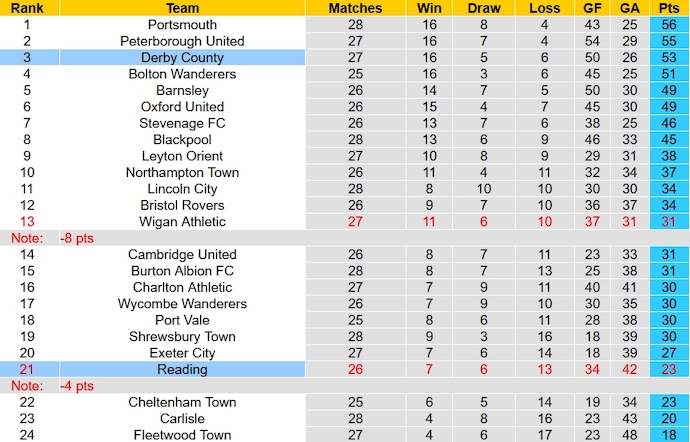This screenshot has width=690, height=442.
Task: Select Cheltenham Town team name
Action: [182, 402]
